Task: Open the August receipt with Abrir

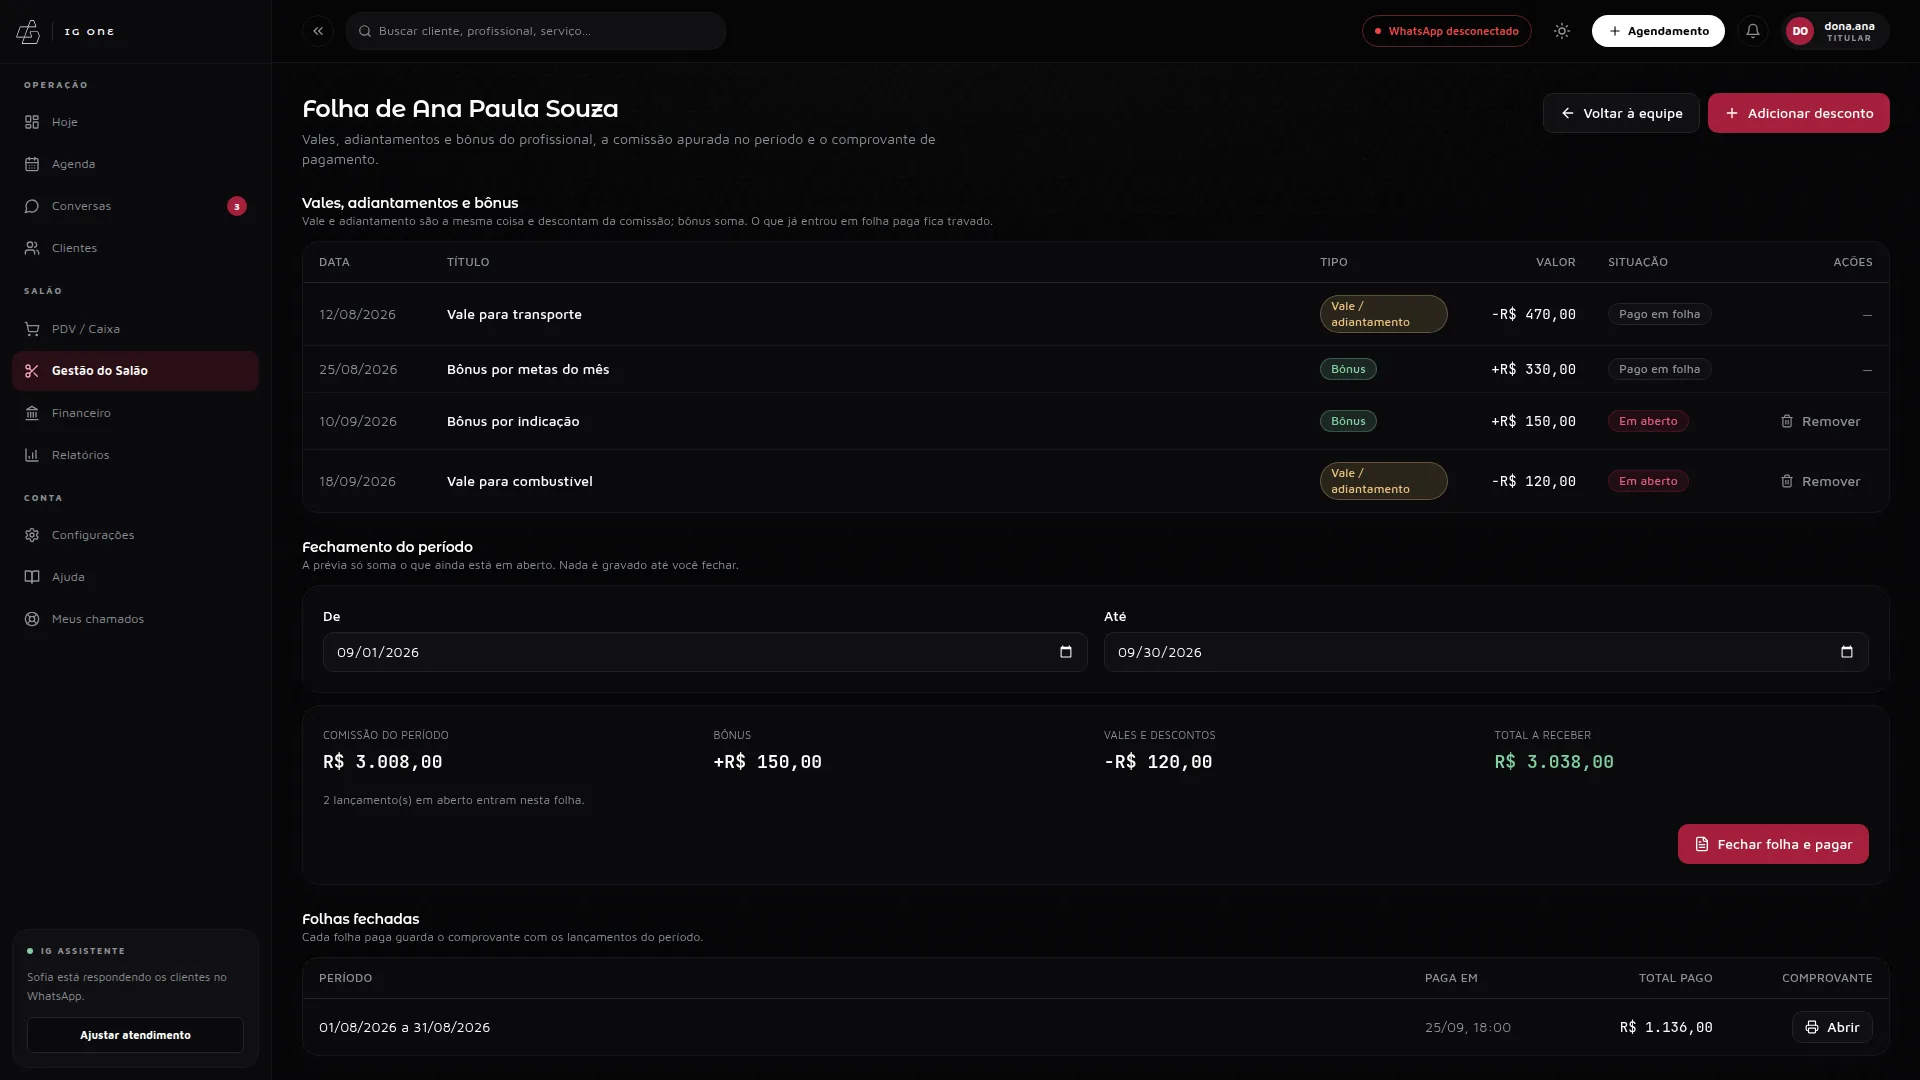Action: tap(1832, 1027)
